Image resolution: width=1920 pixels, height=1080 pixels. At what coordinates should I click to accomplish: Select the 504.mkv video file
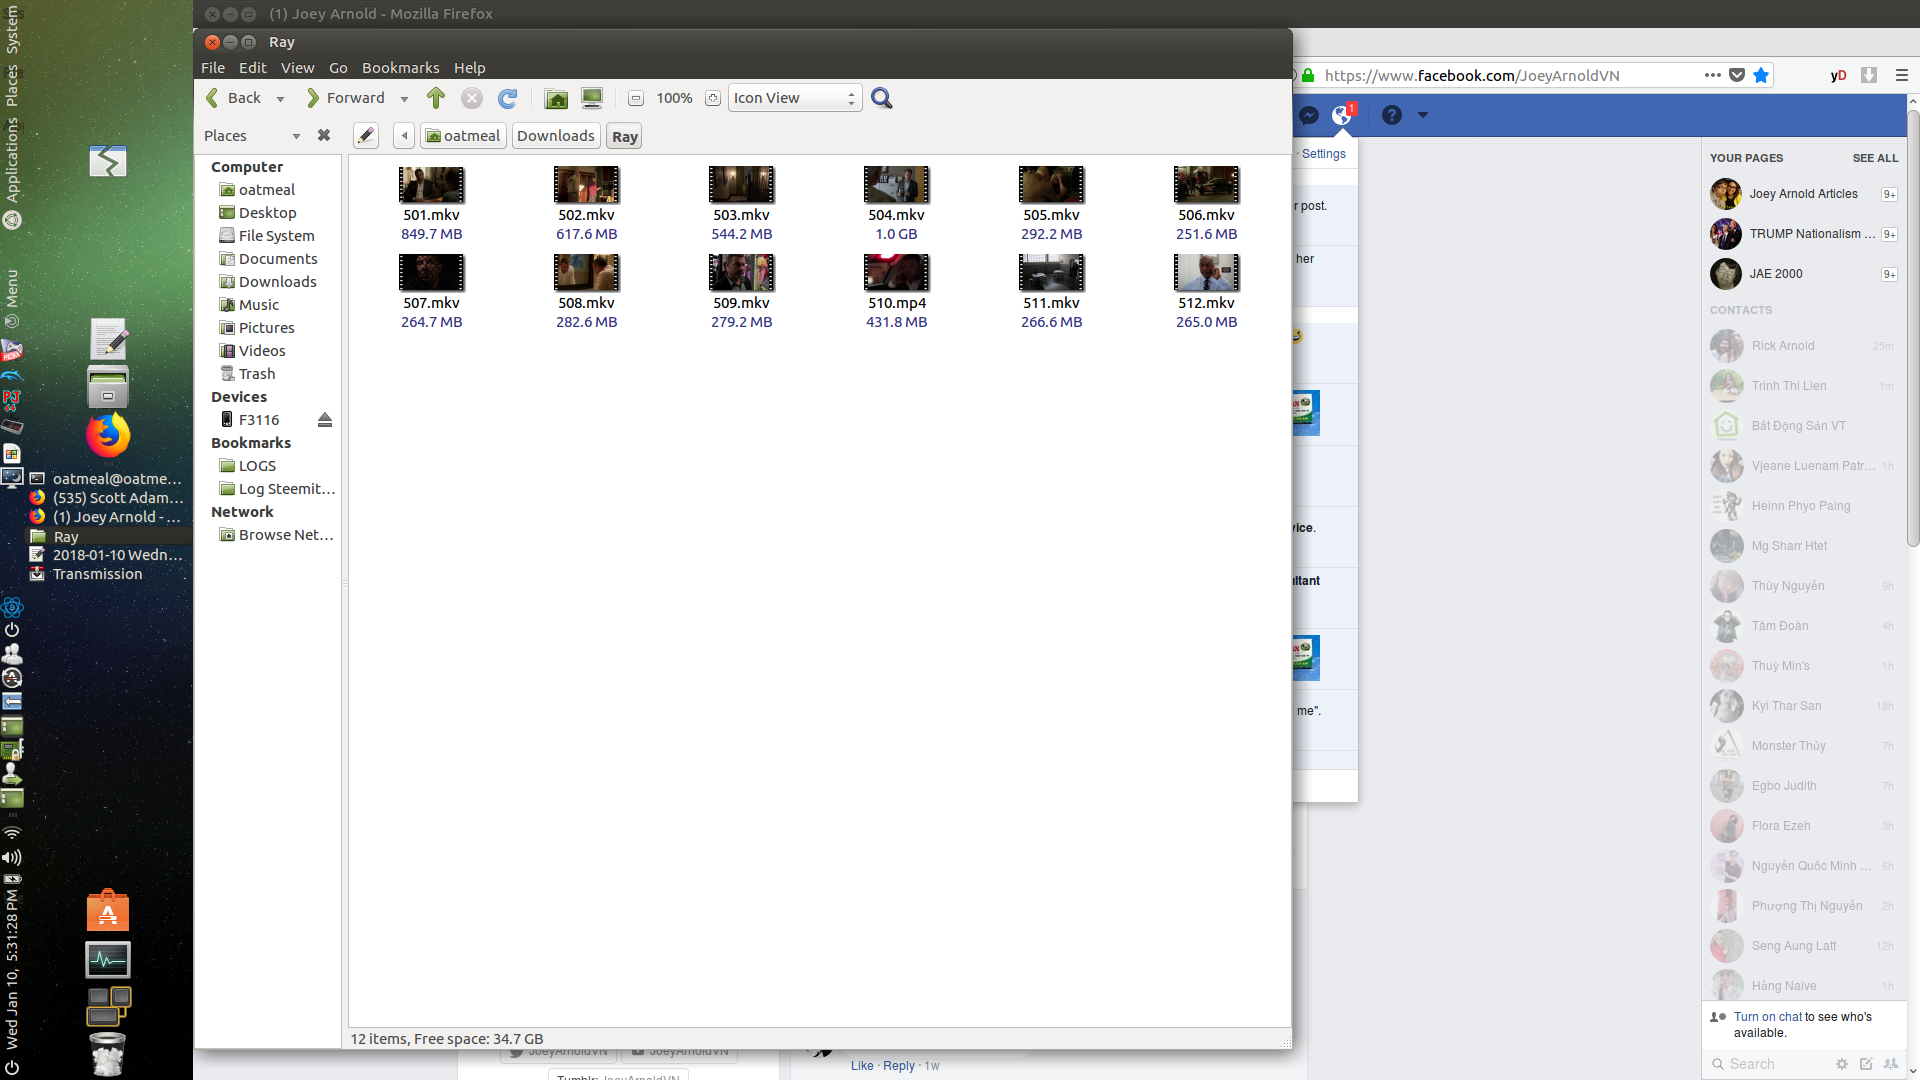(896, 204)
